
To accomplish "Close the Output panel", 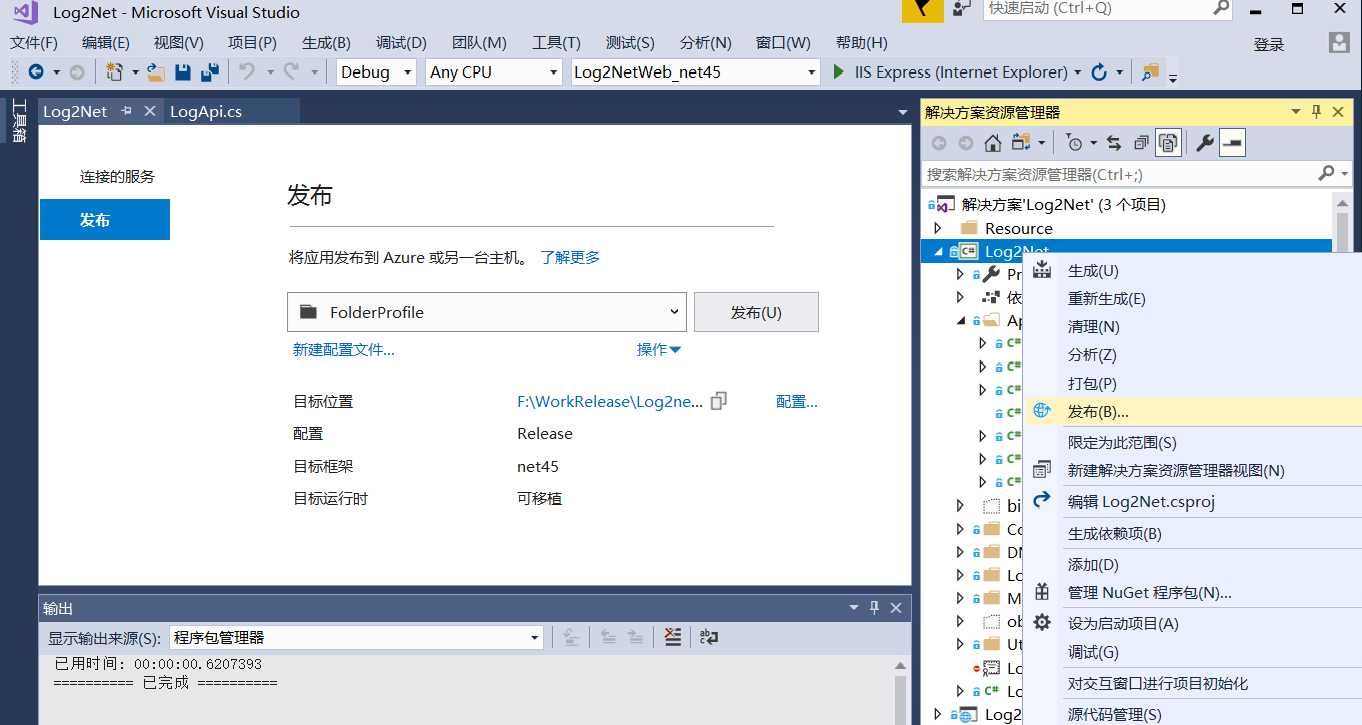I will [896, 608].
